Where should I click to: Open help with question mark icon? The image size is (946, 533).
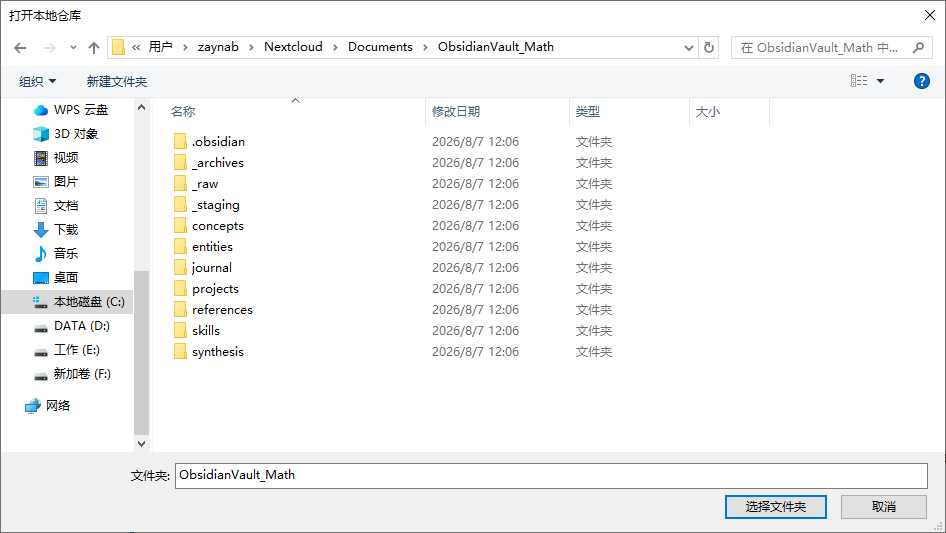921,81
